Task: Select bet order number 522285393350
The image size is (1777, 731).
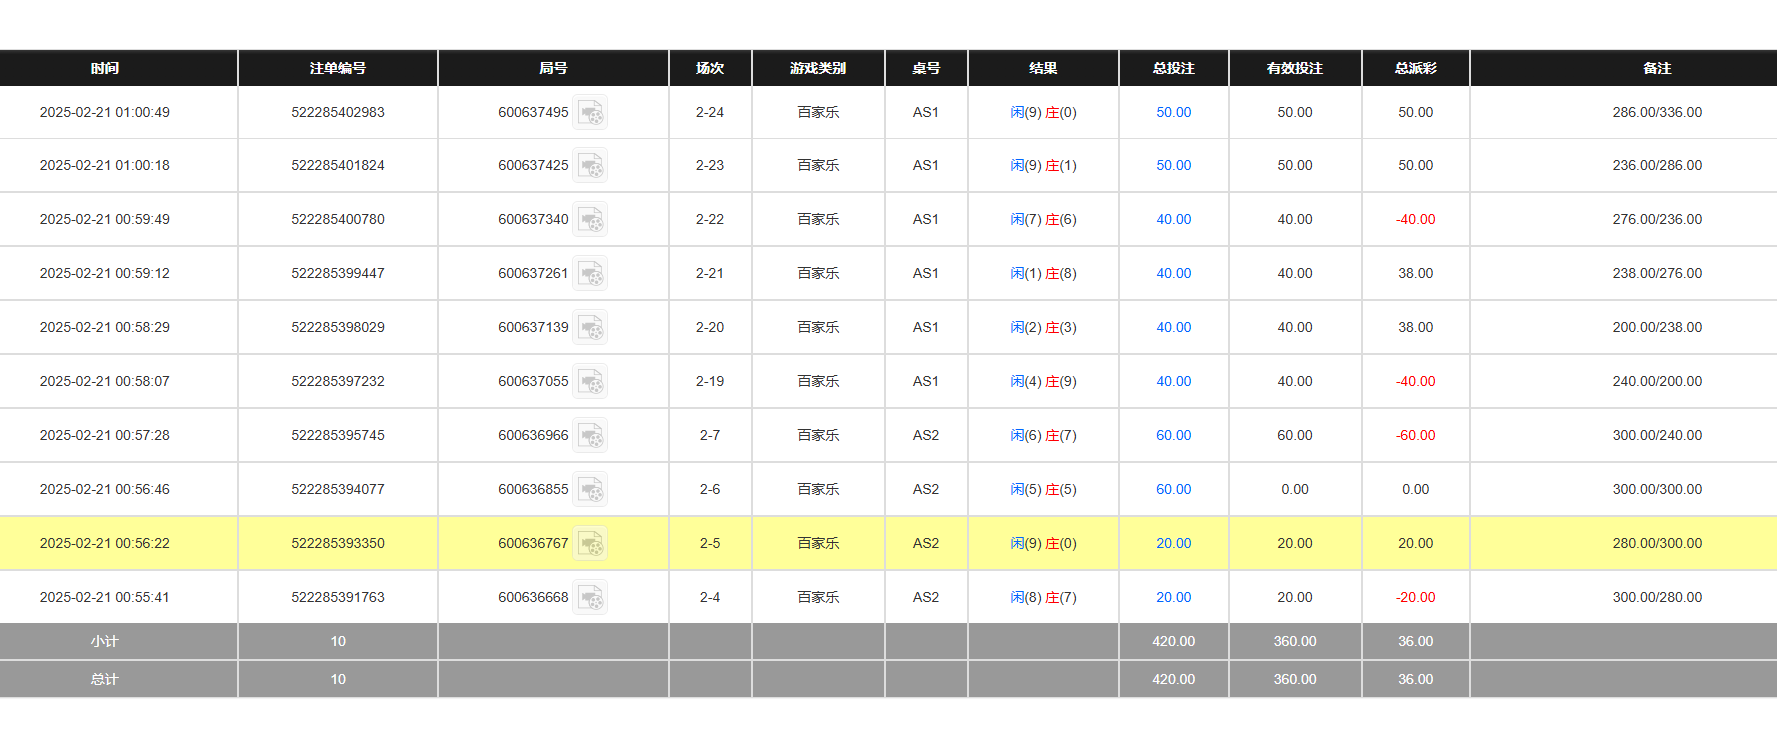Action: (x=338, y=544)
